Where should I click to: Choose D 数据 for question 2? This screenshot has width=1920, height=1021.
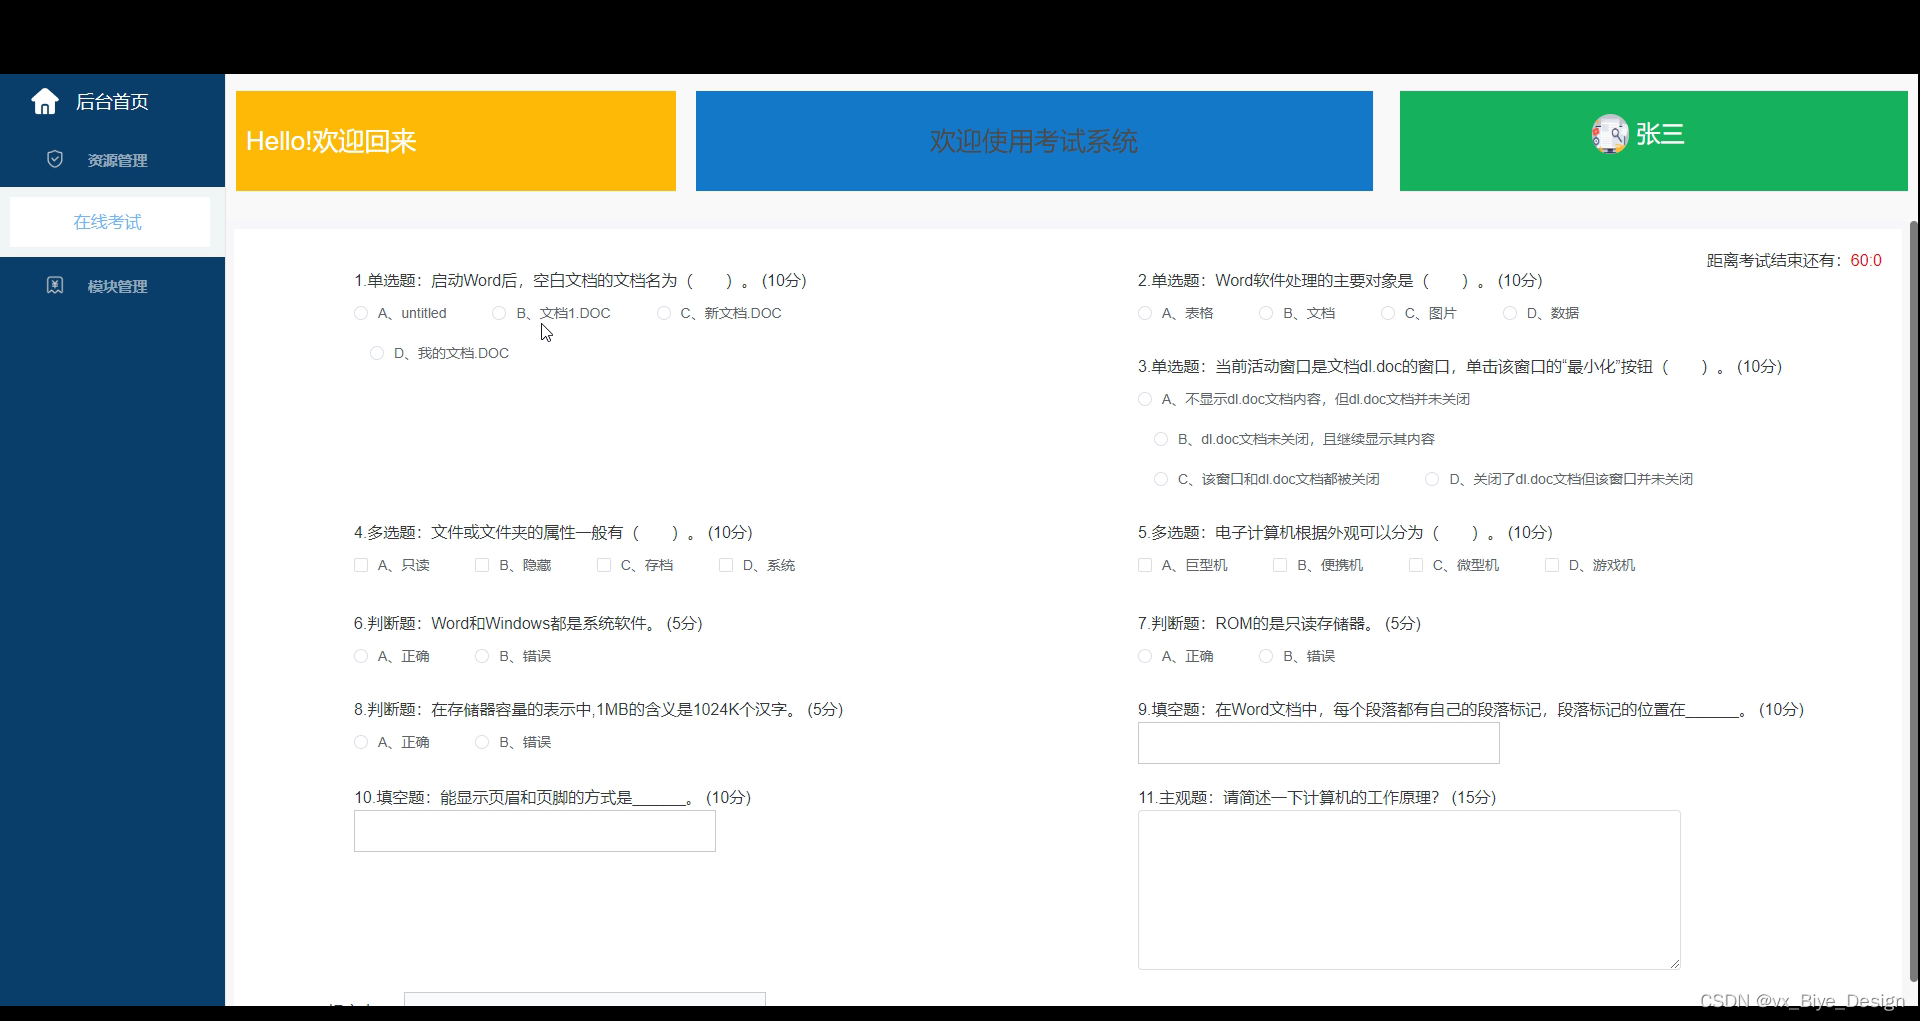point(1510,313)
